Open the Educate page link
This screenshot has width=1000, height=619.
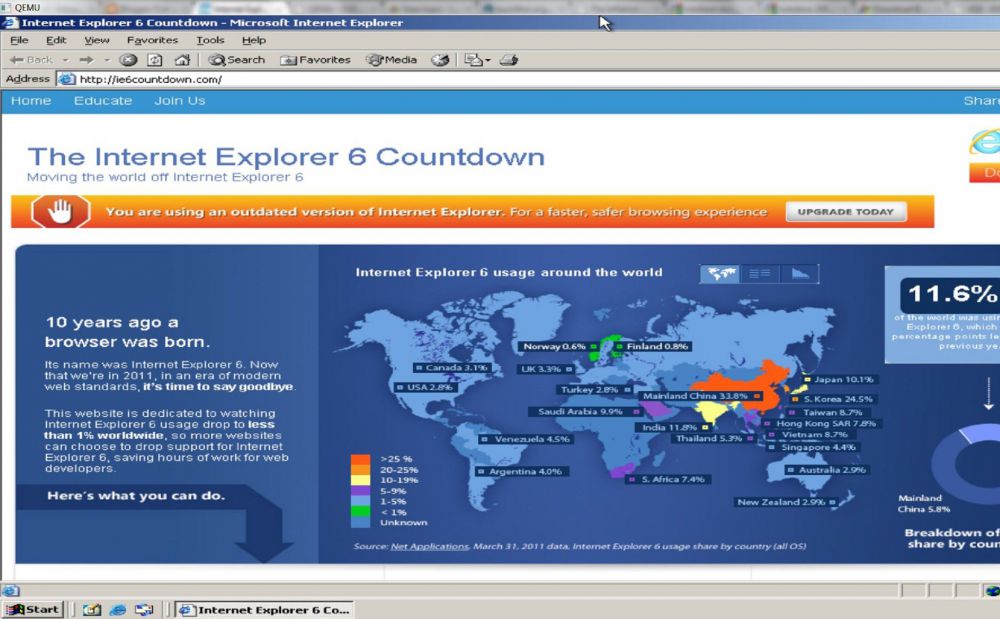[103, 101]
